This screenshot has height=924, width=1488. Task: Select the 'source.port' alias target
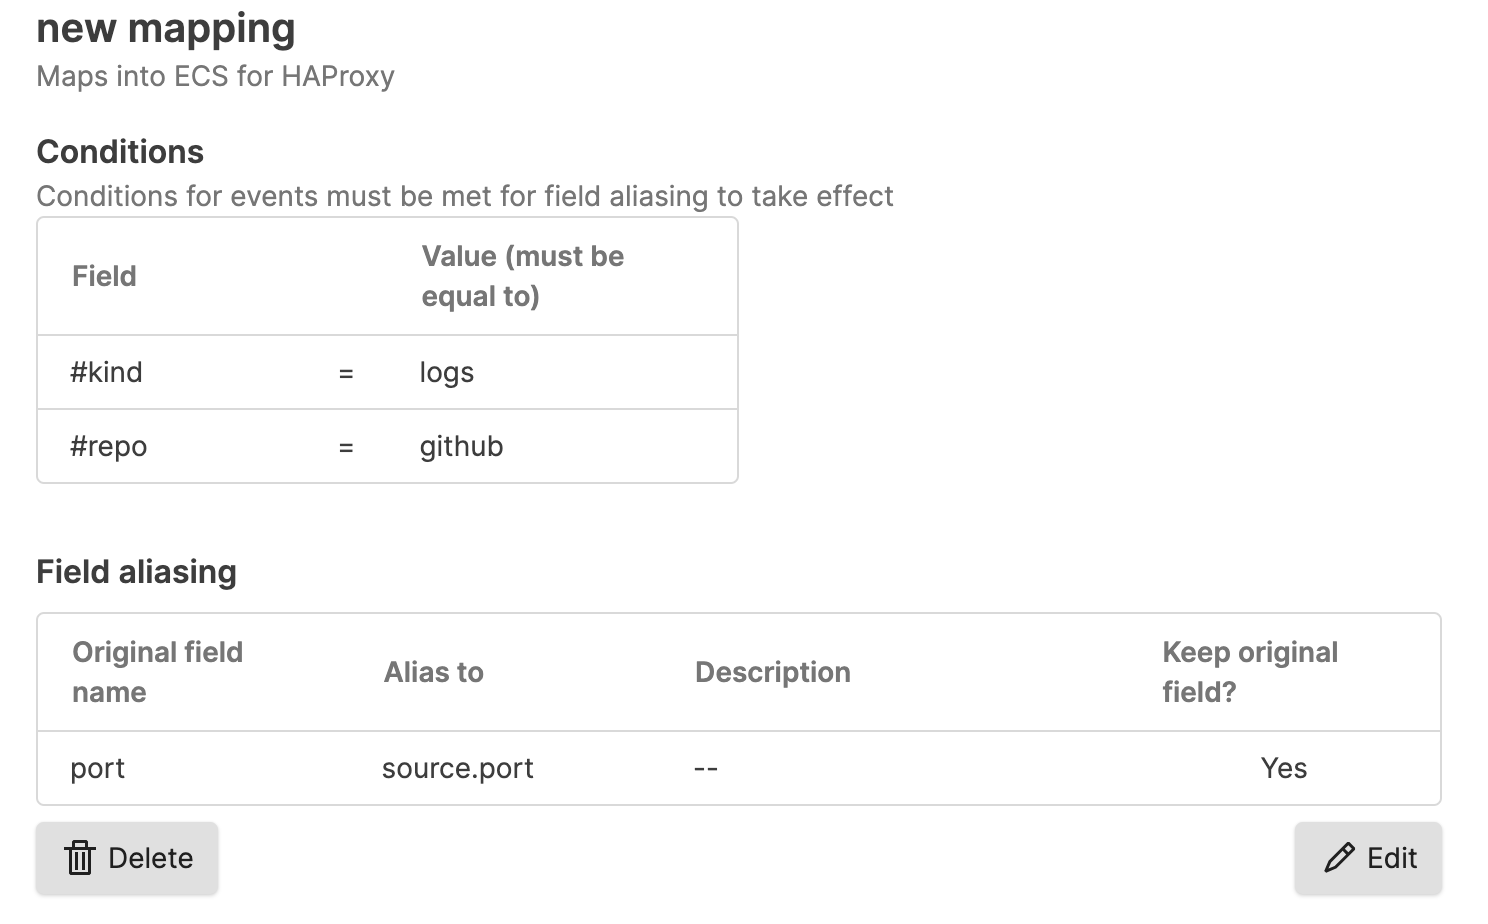pyautogui.click(x=457, y=768)
